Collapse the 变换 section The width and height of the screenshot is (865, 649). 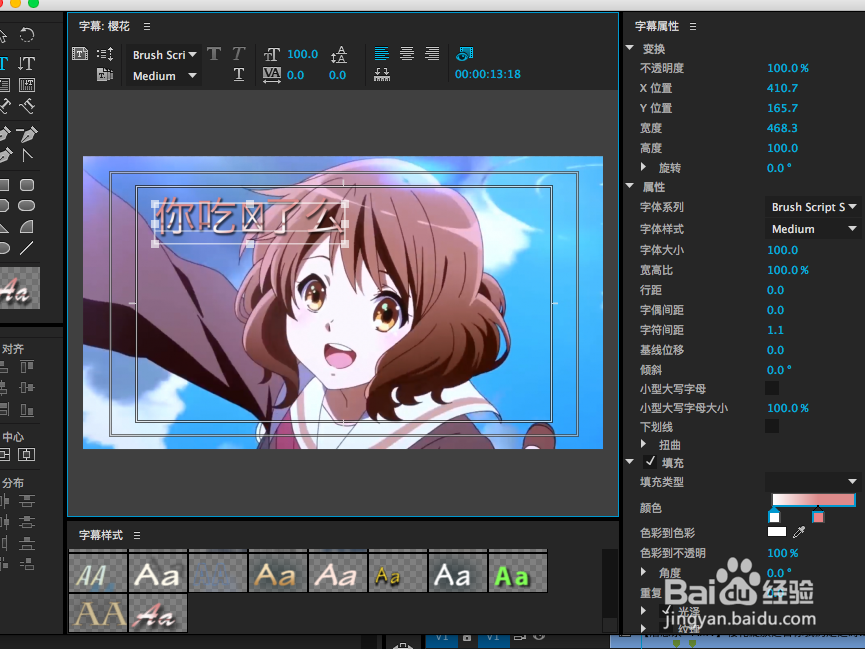pyautogui.click(x=630, y=48)
